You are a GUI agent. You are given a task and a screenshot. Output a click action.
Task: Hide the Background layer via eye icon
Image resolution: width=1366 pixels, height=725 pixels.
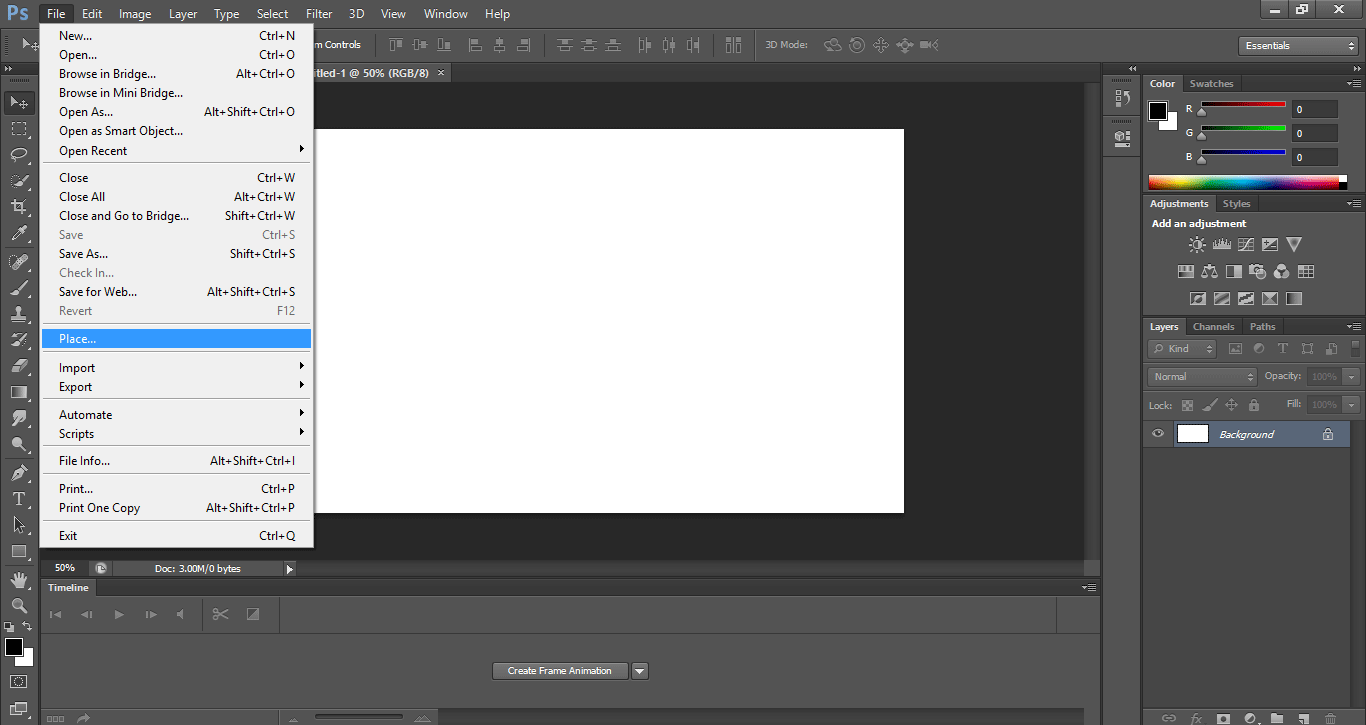coord(1158,434)
